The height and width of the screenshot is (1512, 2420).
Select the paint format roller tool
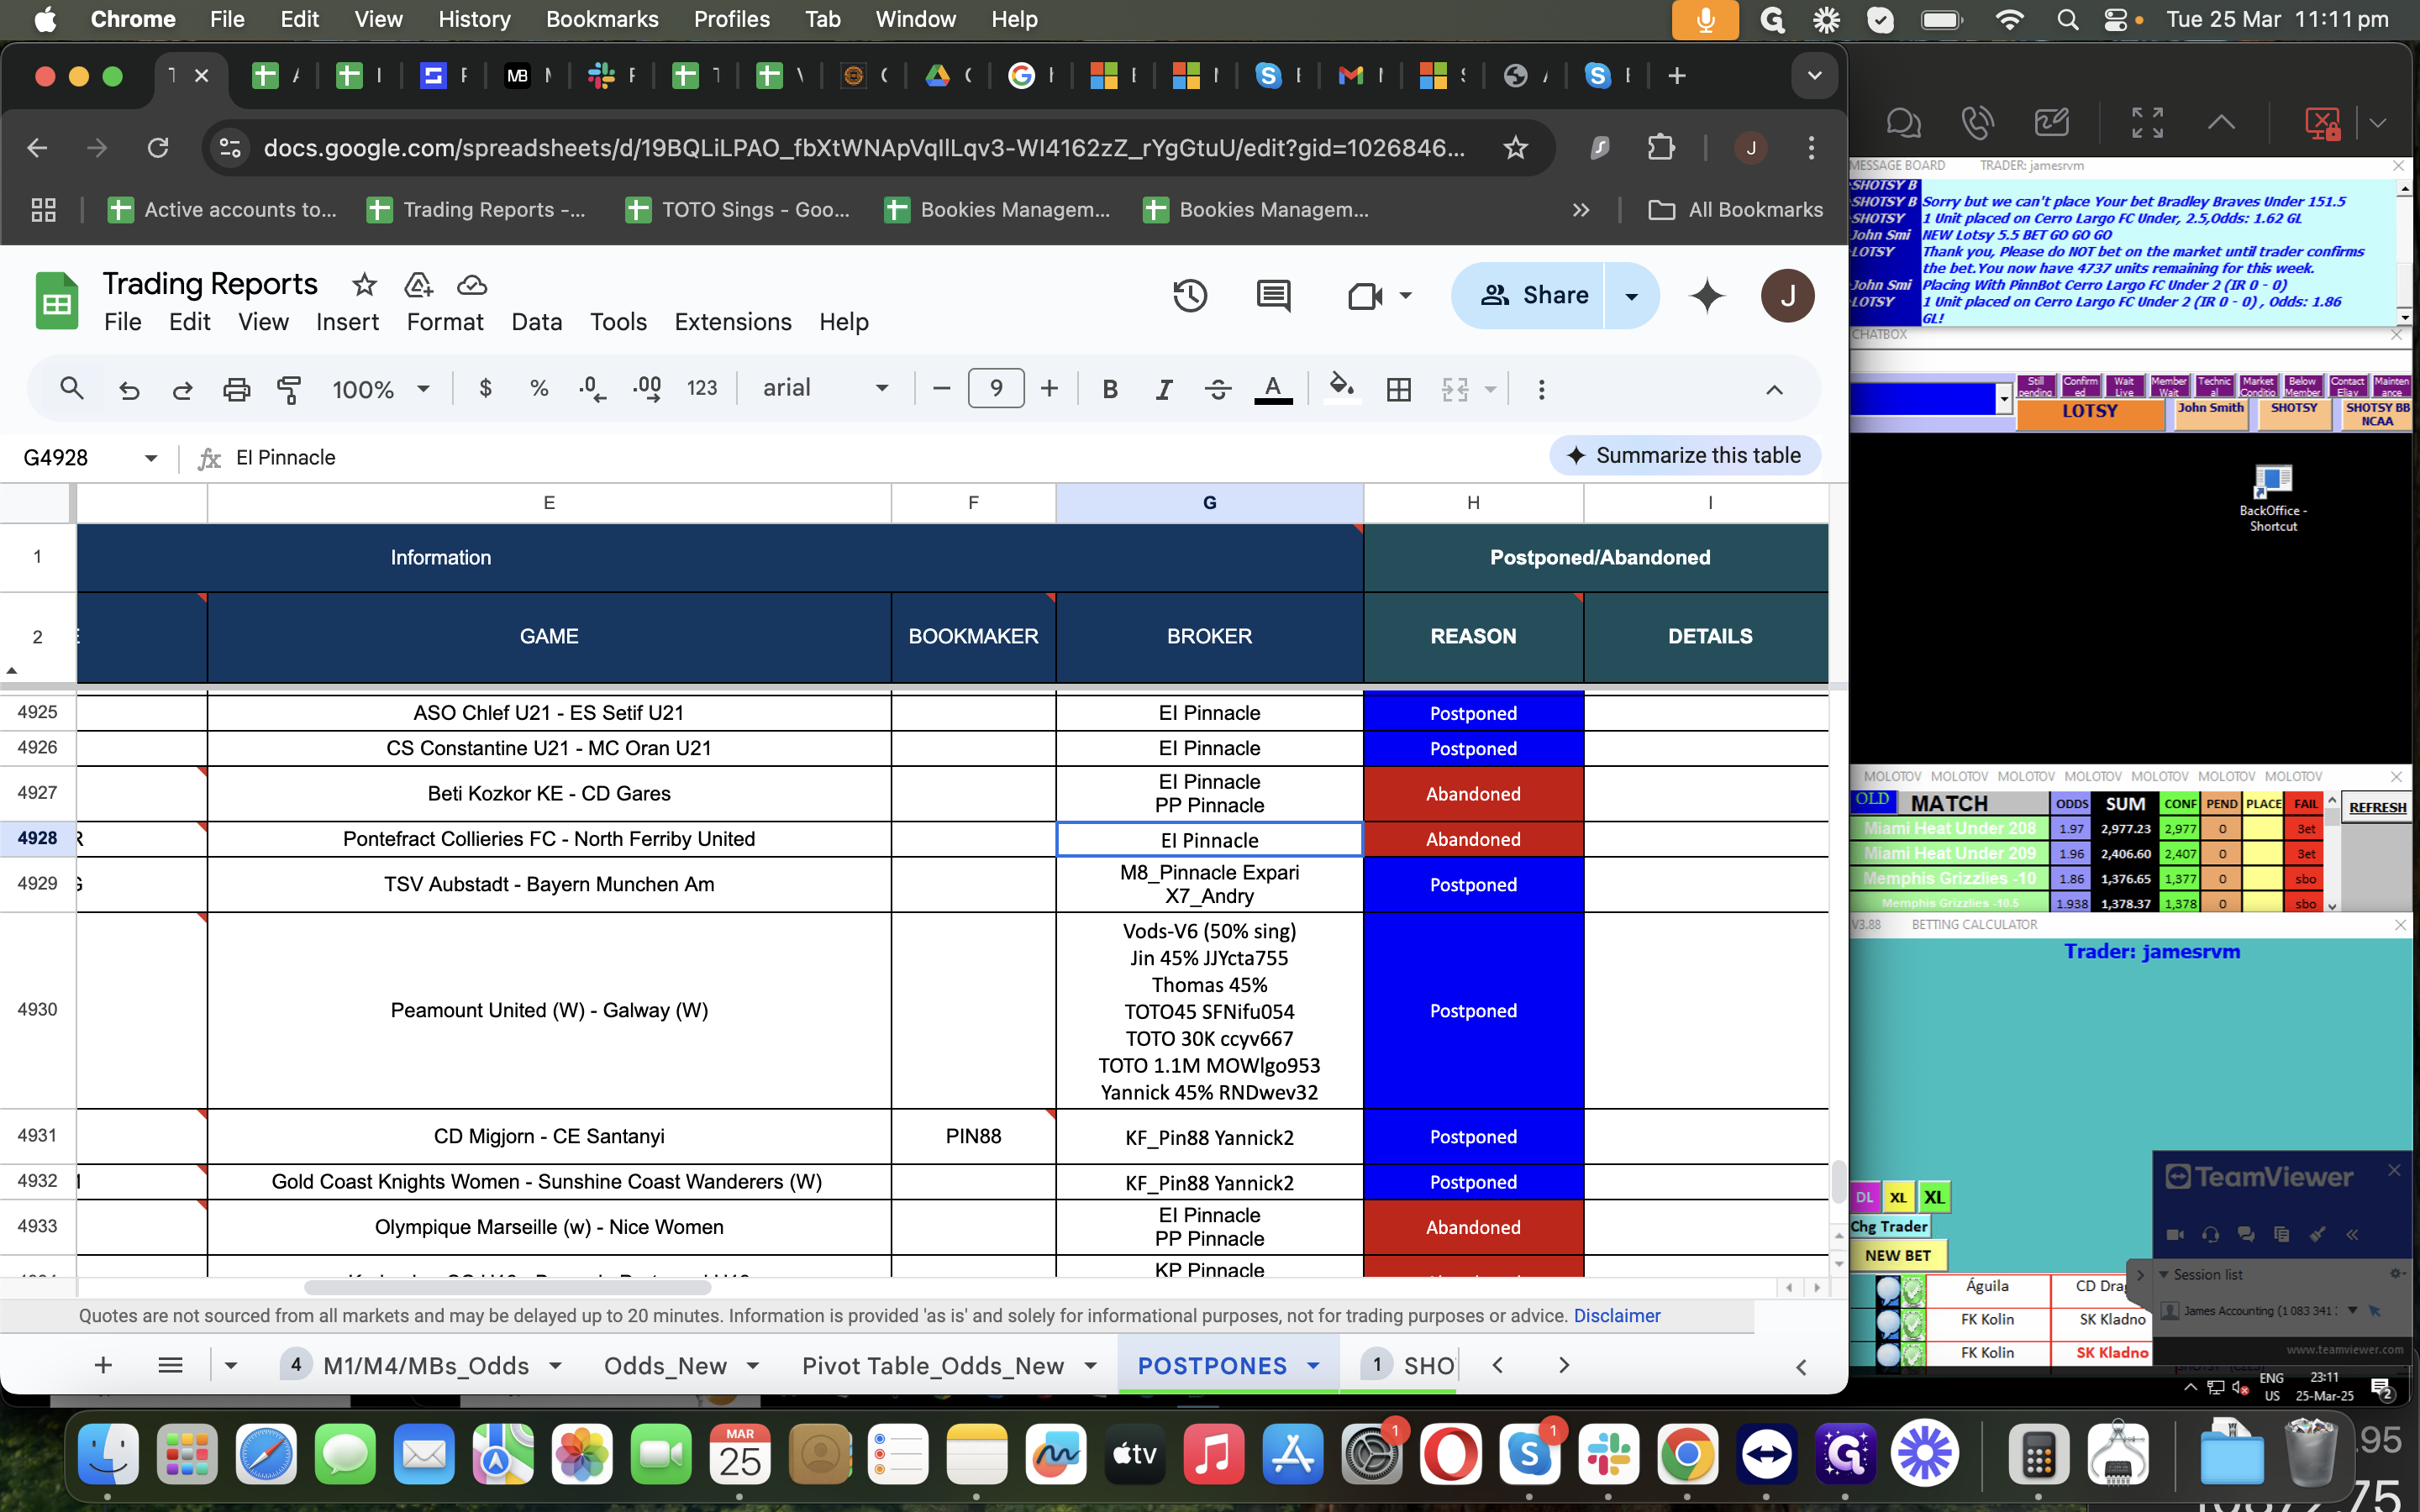pos(289,389)
